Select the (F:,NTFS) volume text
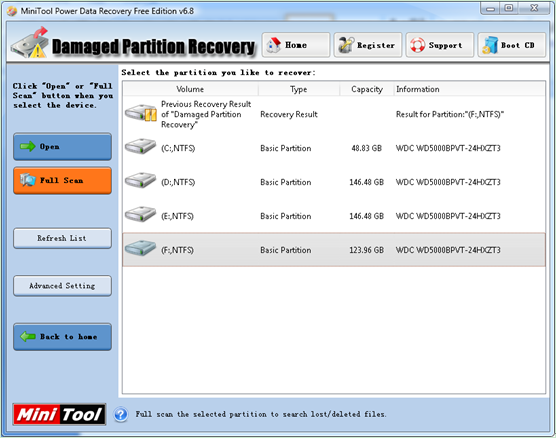556x438 pixels. pos(177,250)
